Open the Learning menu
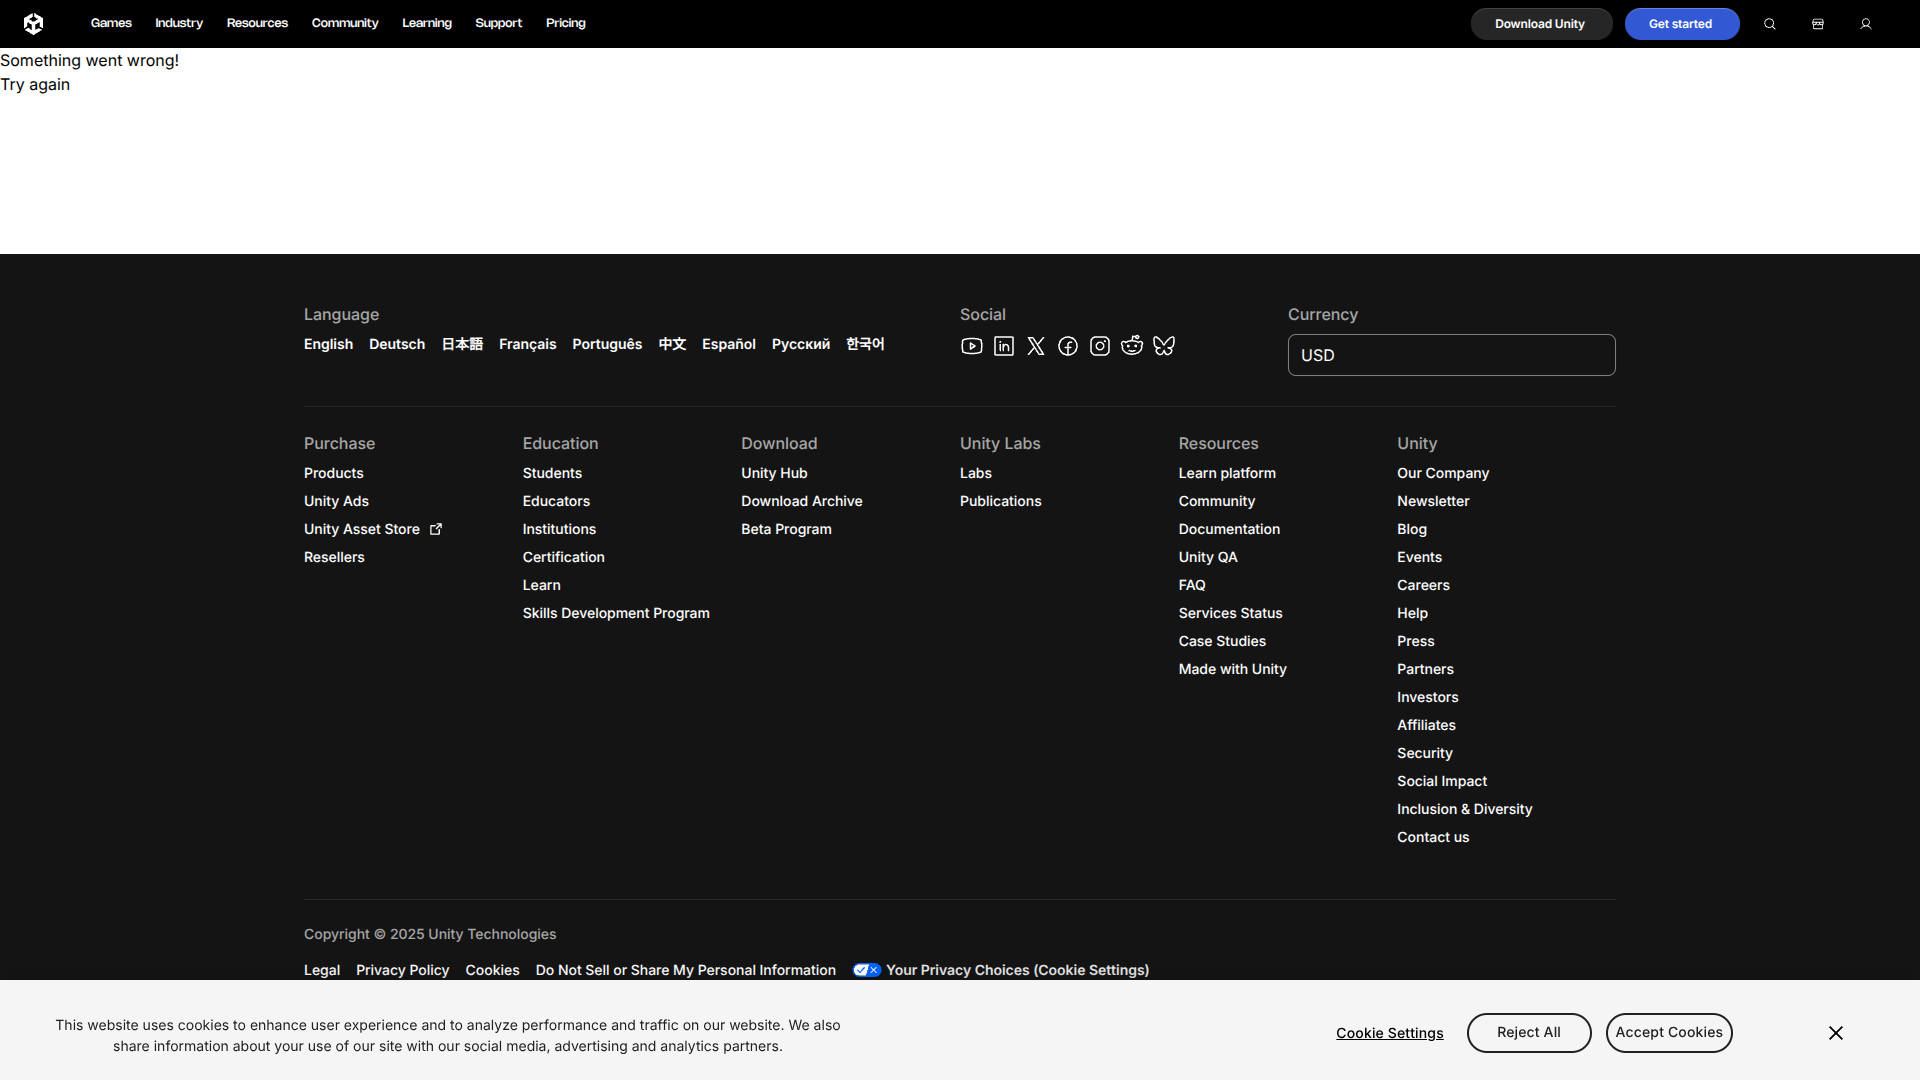Viewport: 1920px width, 1080px height. 427,23
